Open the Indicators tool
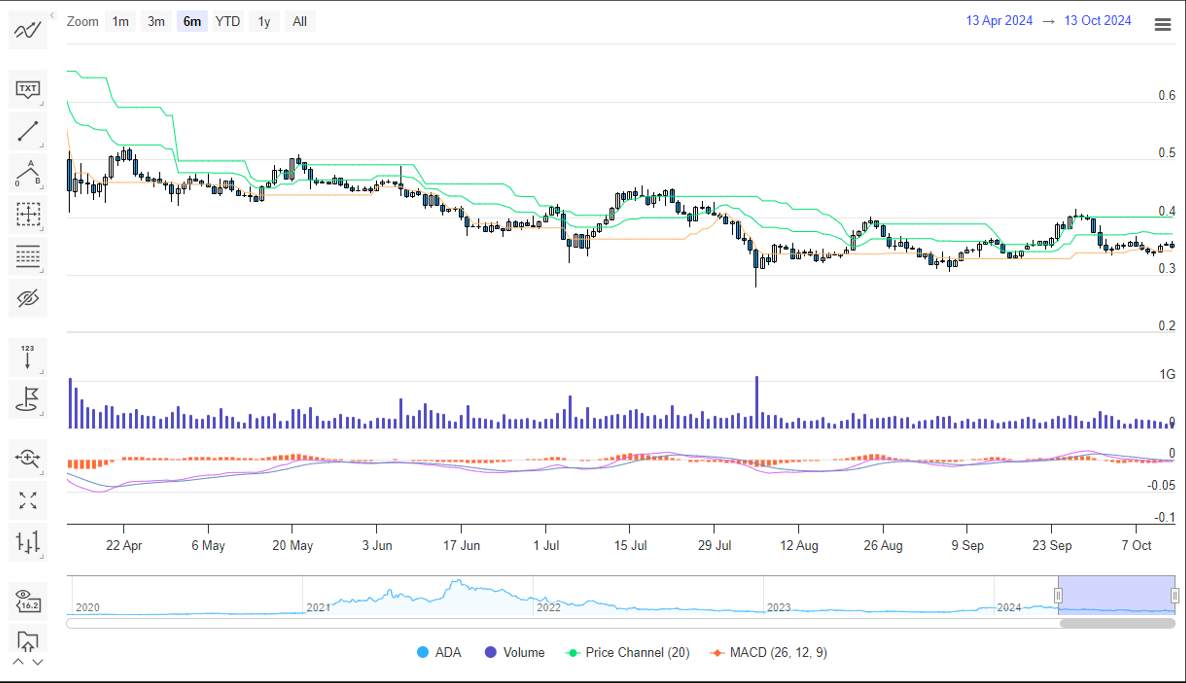Image resolution: width=1186 pixels, height=683 pixels. coord(27,30)
